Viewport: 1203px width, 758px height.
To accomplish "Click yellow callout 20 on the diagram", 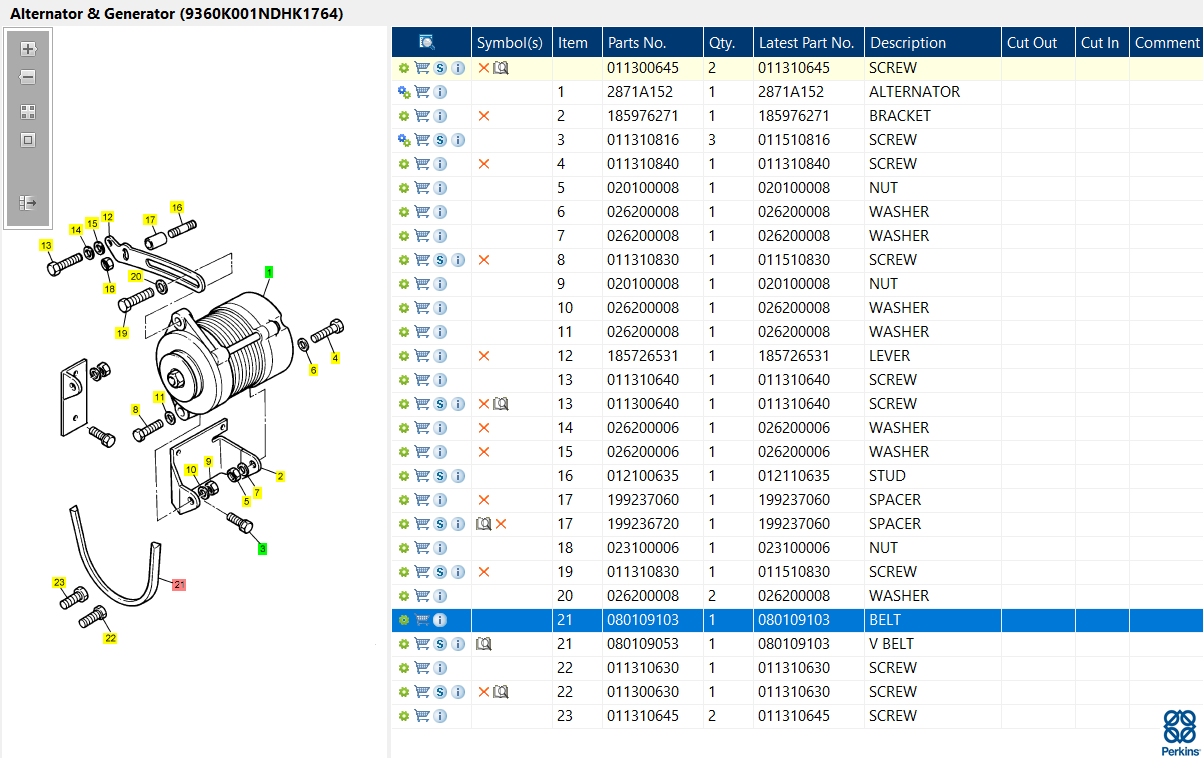I will click(x=136, y=276).
